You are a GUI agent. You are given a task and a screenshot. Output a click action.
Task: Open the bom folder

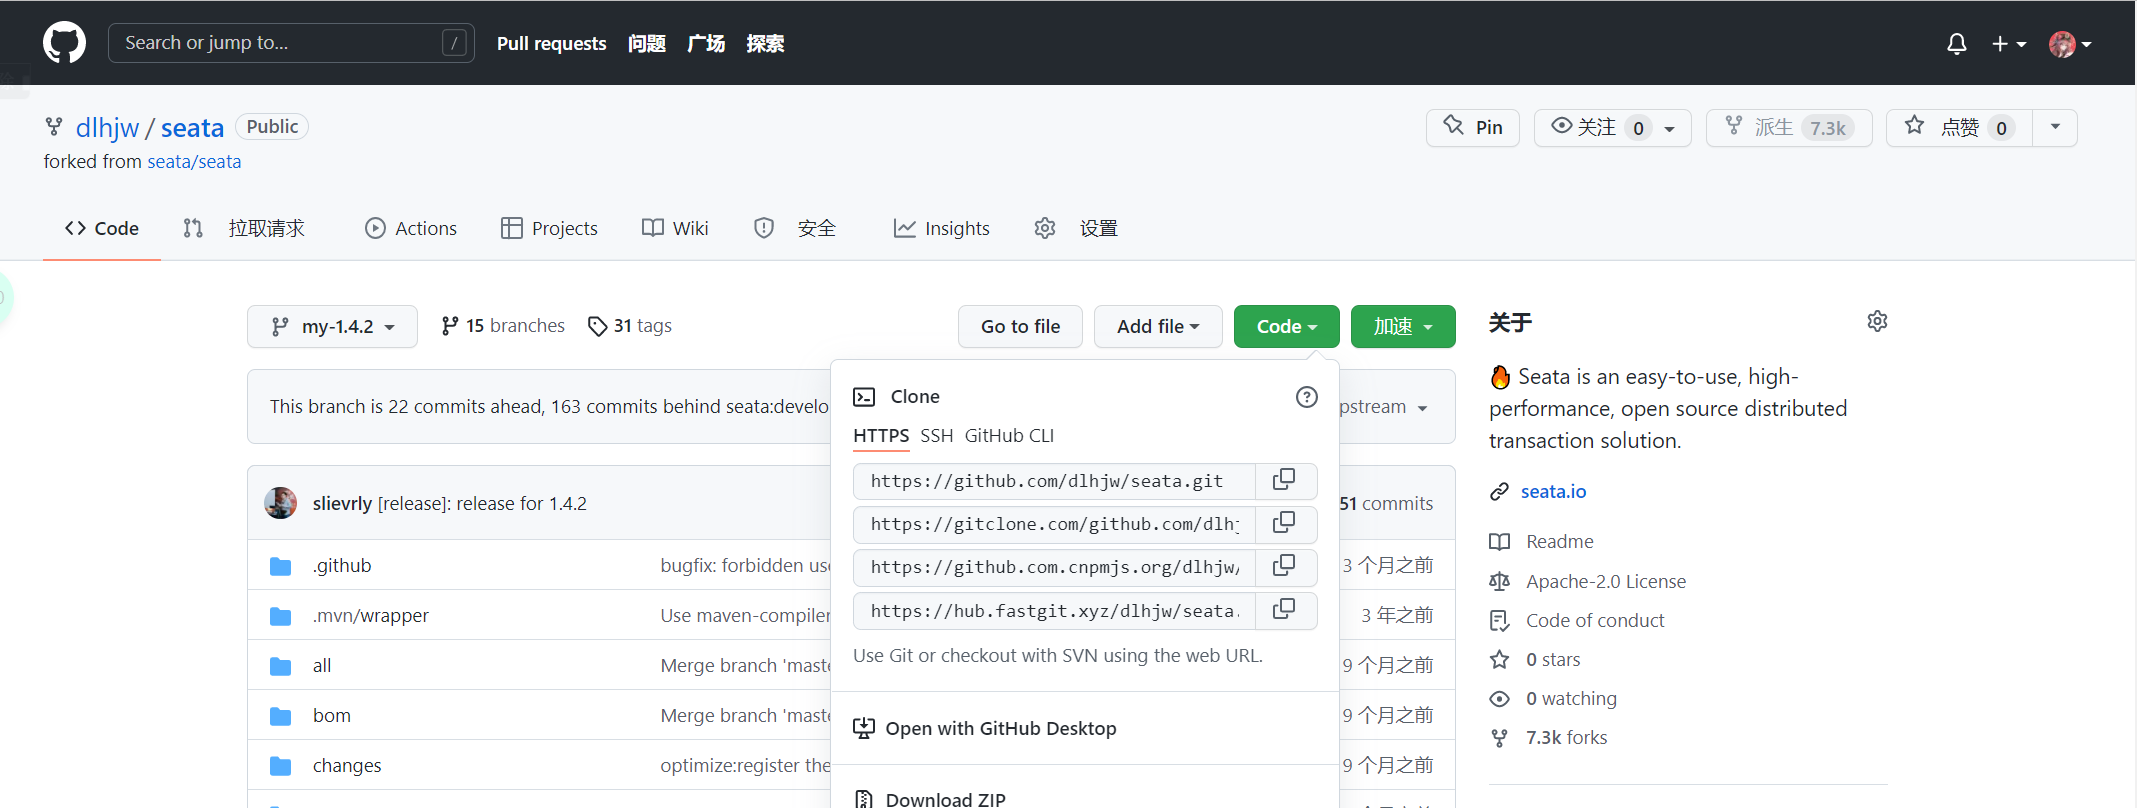(332, 716)
